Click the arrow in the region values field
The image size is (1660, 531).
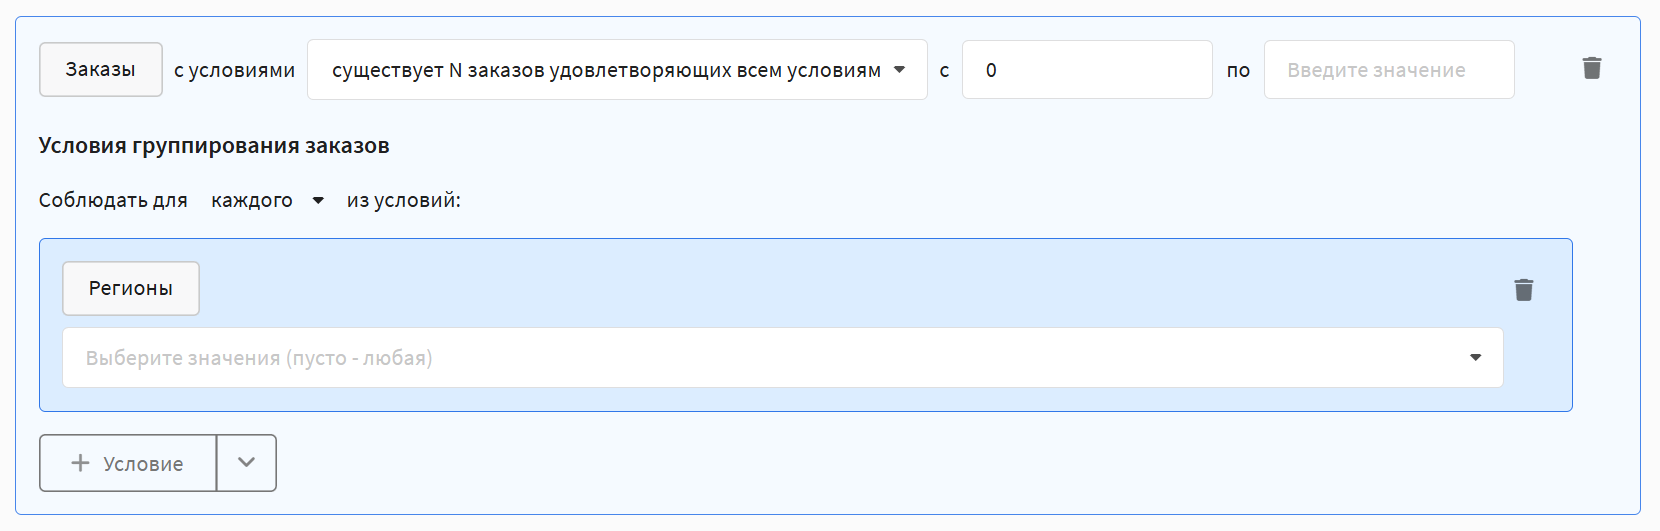pyautogui.click(x=1475, y=358)
